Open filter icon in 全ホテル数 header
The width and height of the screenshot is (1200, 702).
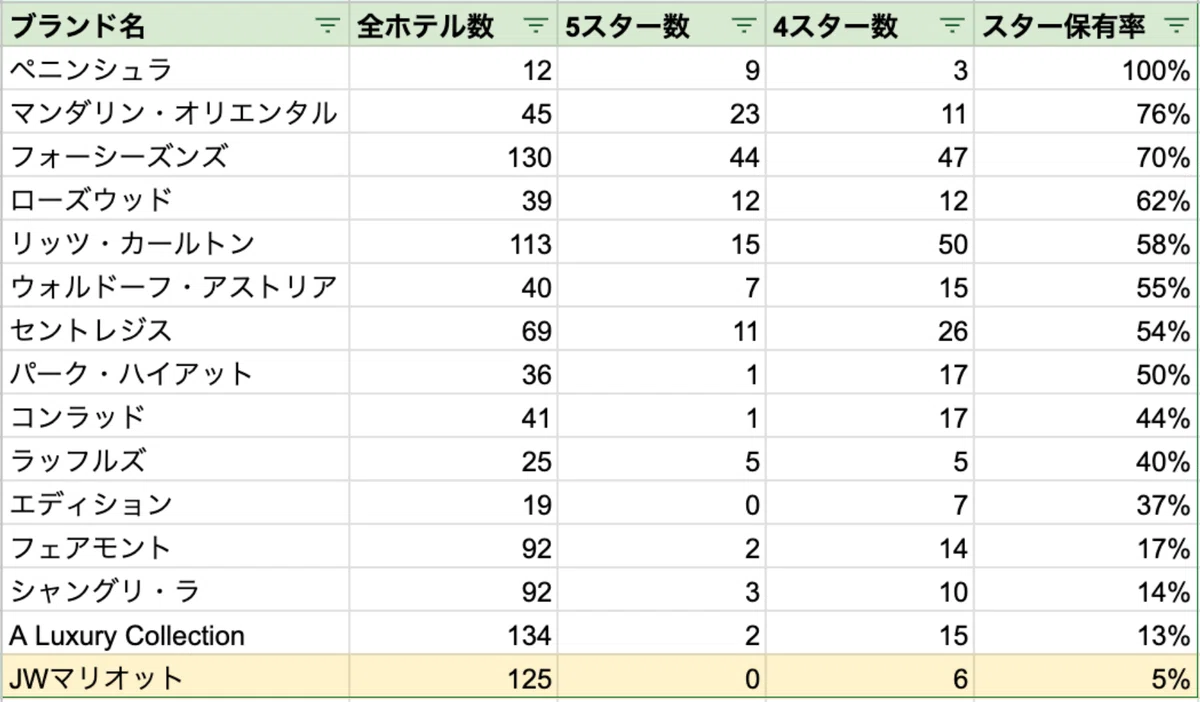click(537, 27)
